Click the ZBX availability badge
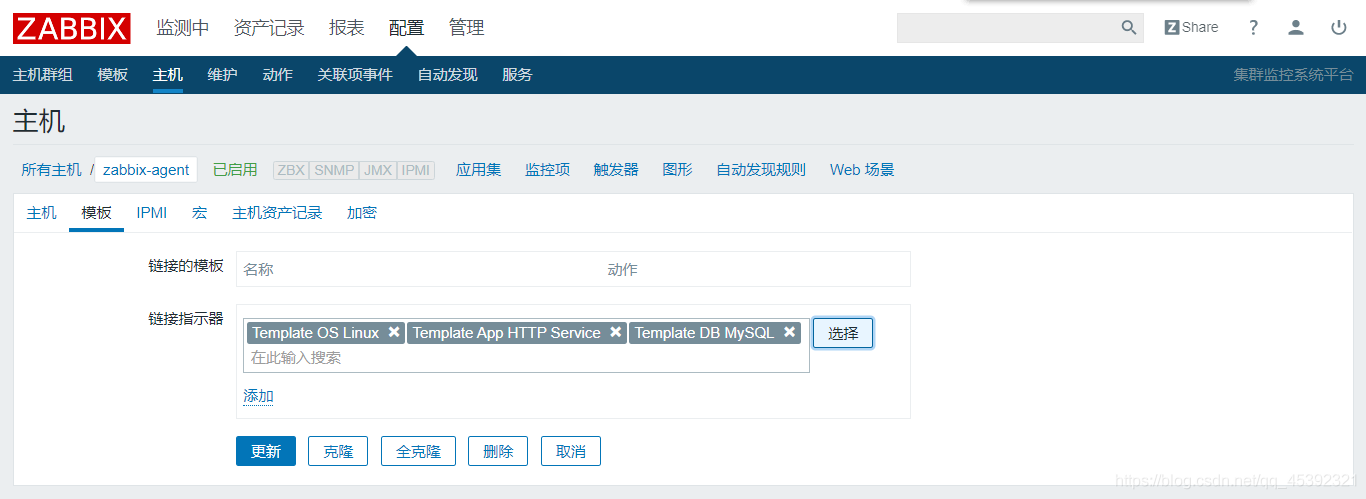1366x499 pixels. [291, 170]
